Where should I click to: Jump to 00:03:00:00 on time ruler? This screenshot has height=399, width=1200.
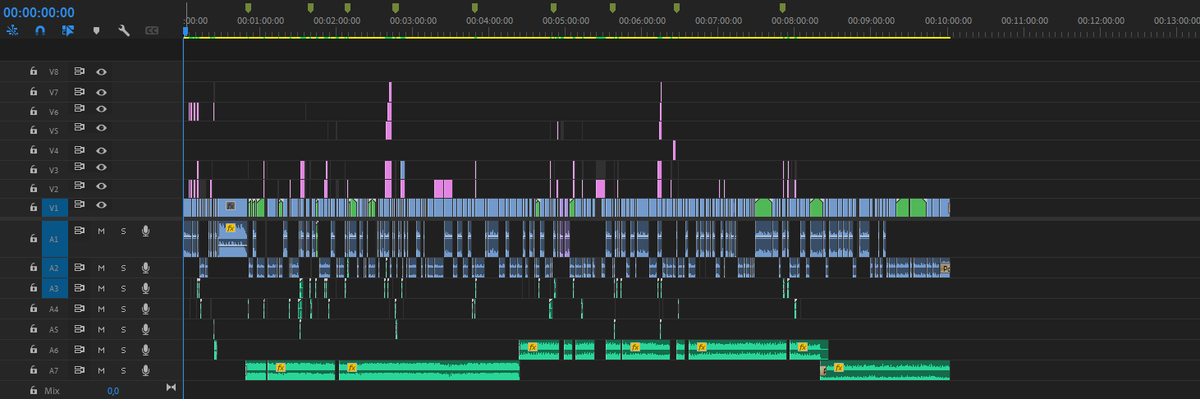tap(413, 20)
